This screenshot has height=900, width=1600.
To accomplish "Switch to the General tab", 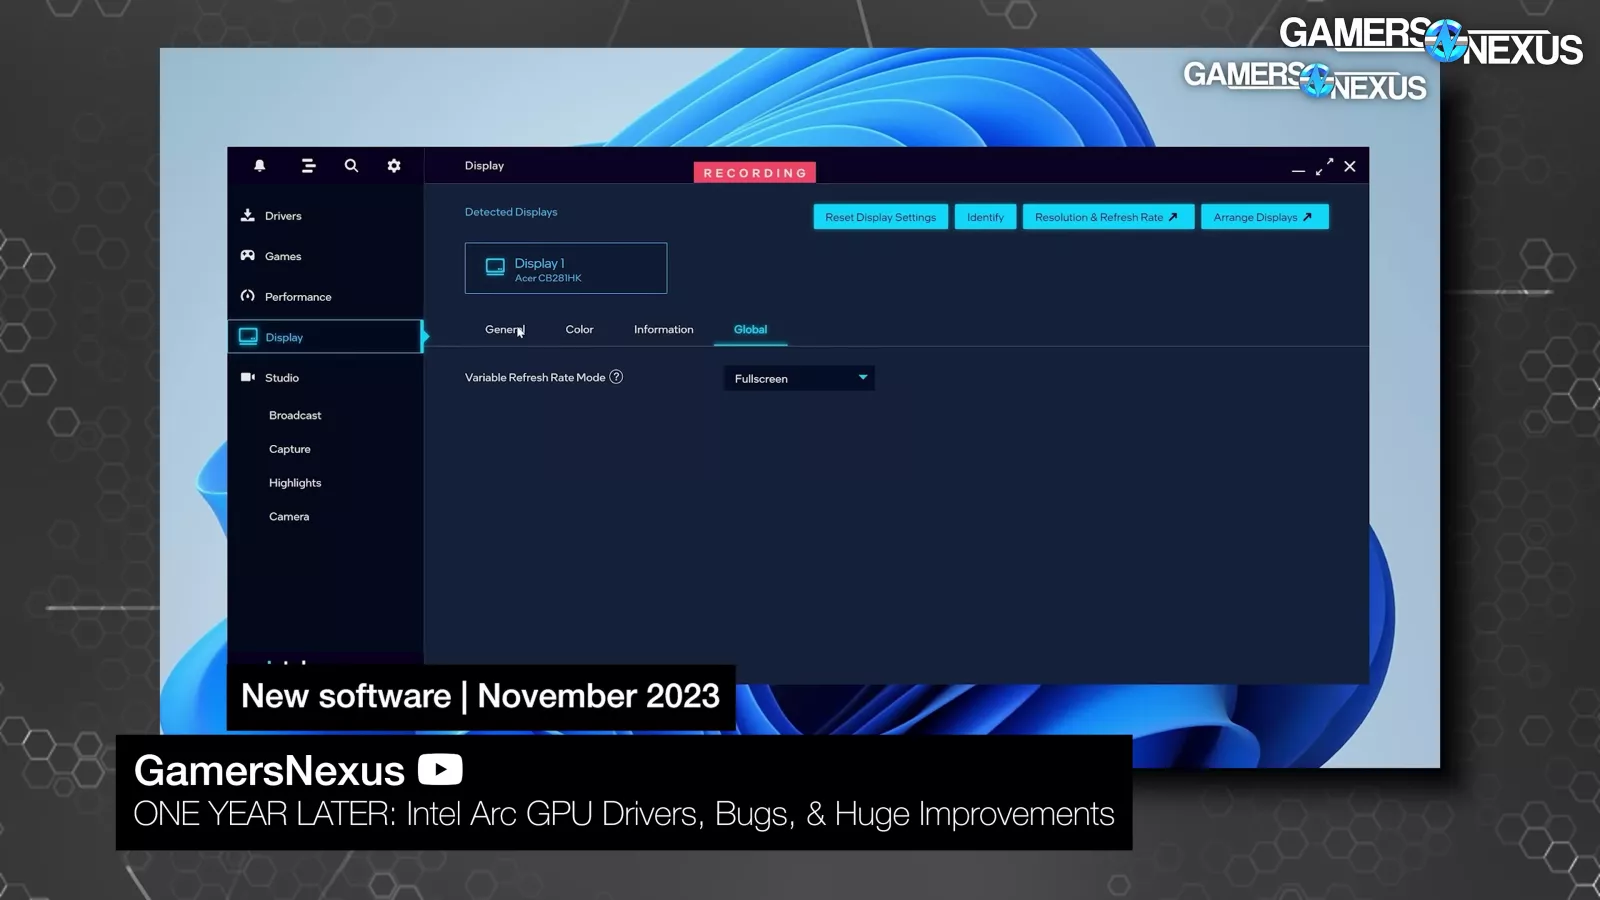I will [x=504, y=330].
